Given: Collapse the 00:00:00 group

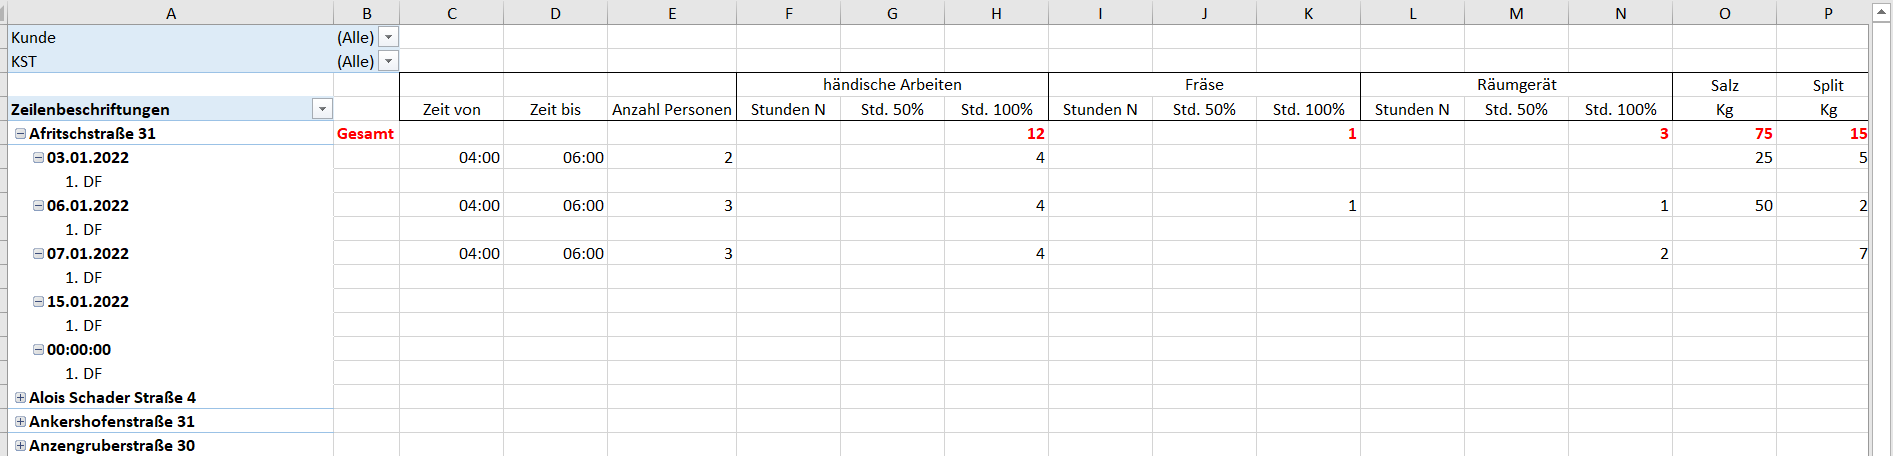Looking at the screenshot, I should point(38,349).
